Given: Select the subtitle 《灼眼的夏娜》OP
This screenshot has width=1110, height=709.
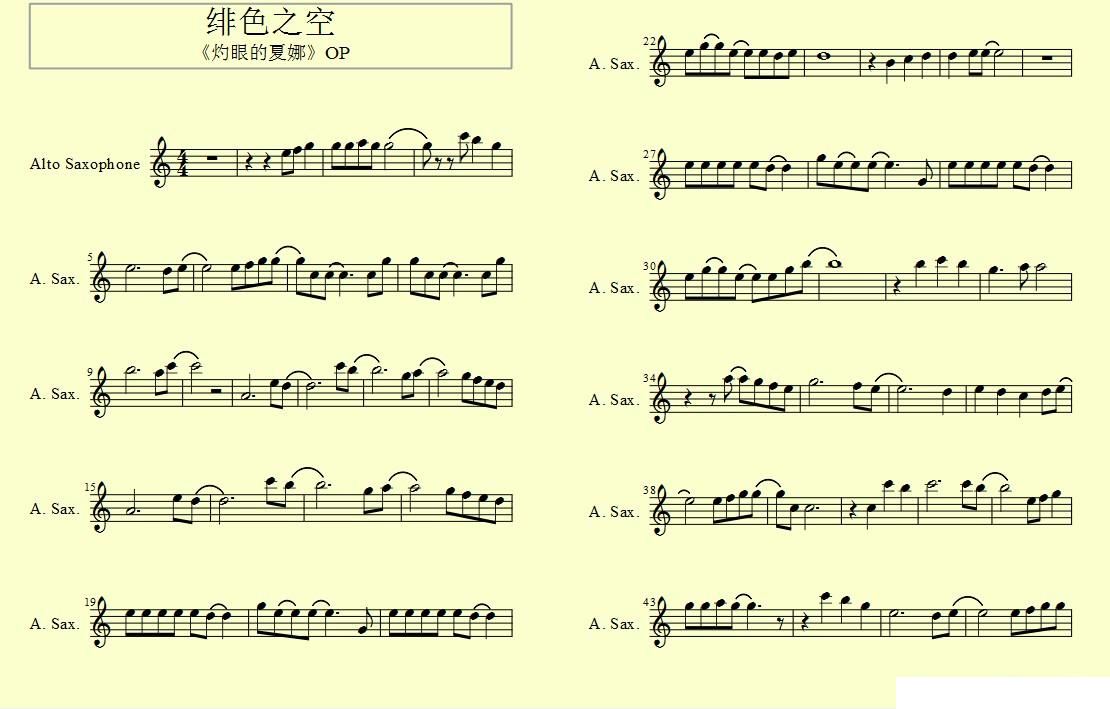Looking at the screenshot, I should pyautogui.click(x=273, y=52).
